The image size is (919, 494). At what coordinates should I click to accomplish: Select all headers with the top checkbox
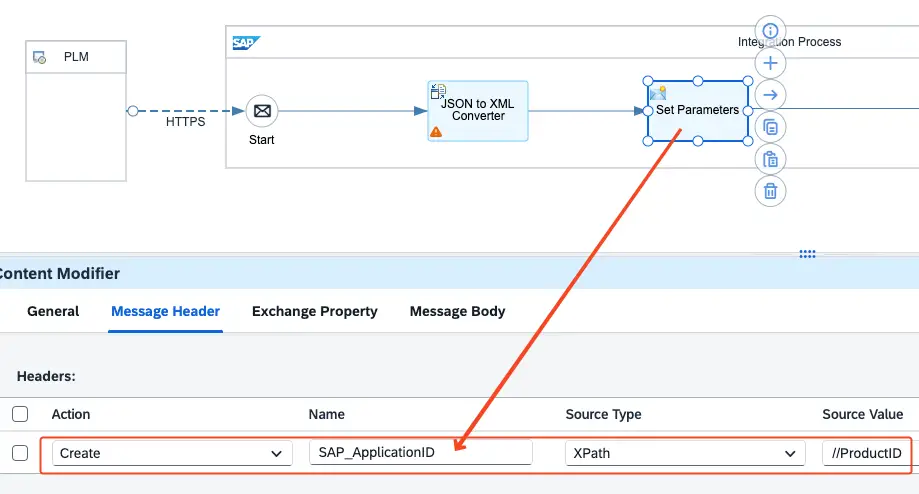coord(20,414)
